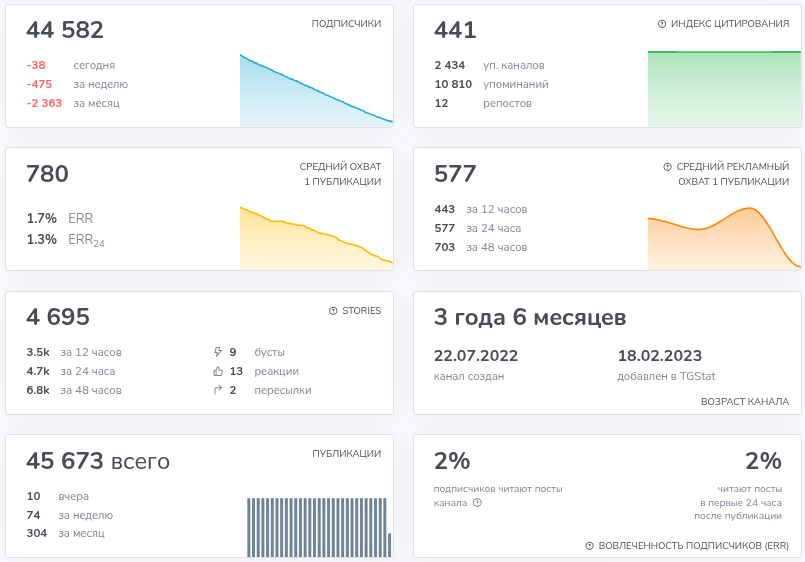Click the ERR 1.7% value

click(42, 218)
